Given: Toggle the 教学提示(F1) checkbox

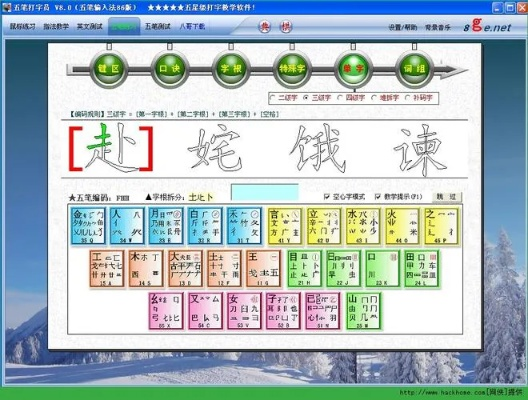Looking at the screenshot, I should tap(377, 196).
